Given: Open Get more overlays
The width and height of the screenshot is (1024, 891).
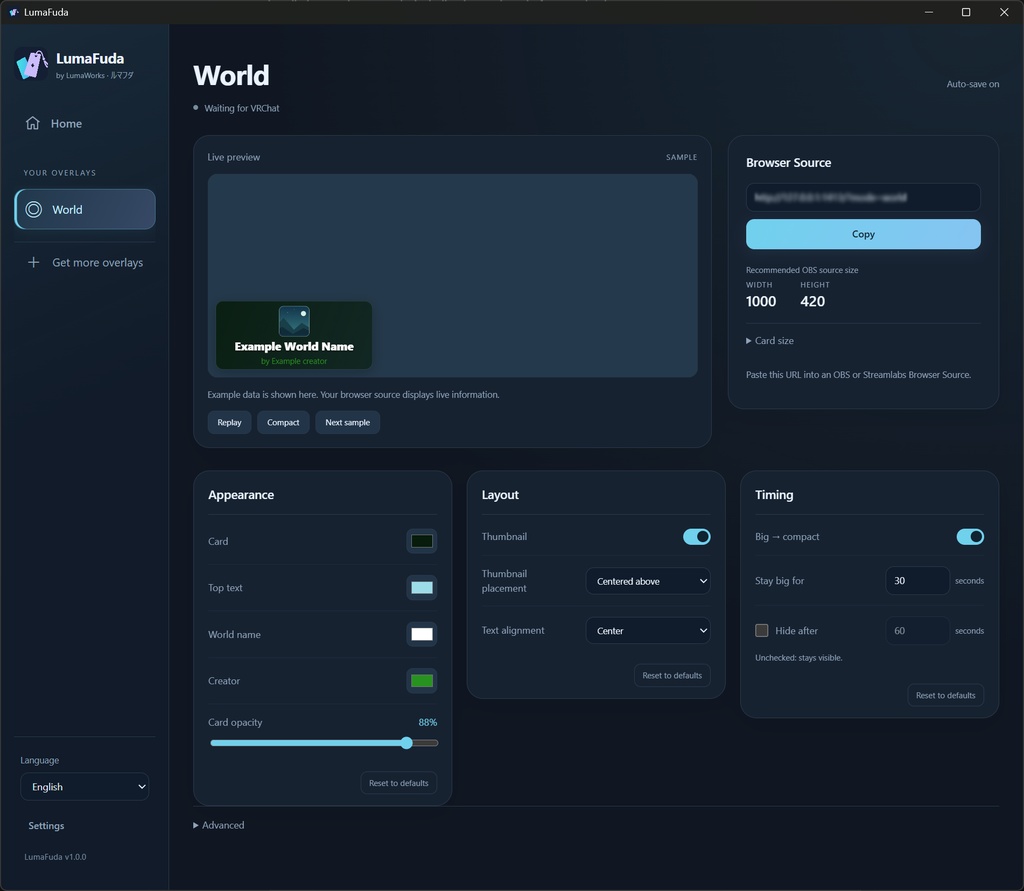Looking at the screenshot, I should pos(85,262).
